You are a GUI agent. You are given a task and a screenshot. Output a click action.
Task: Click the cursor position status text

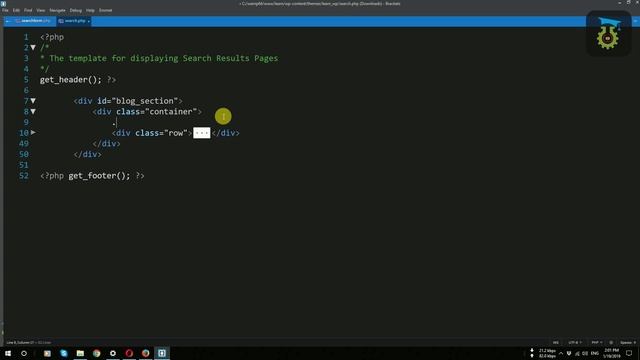29,342
